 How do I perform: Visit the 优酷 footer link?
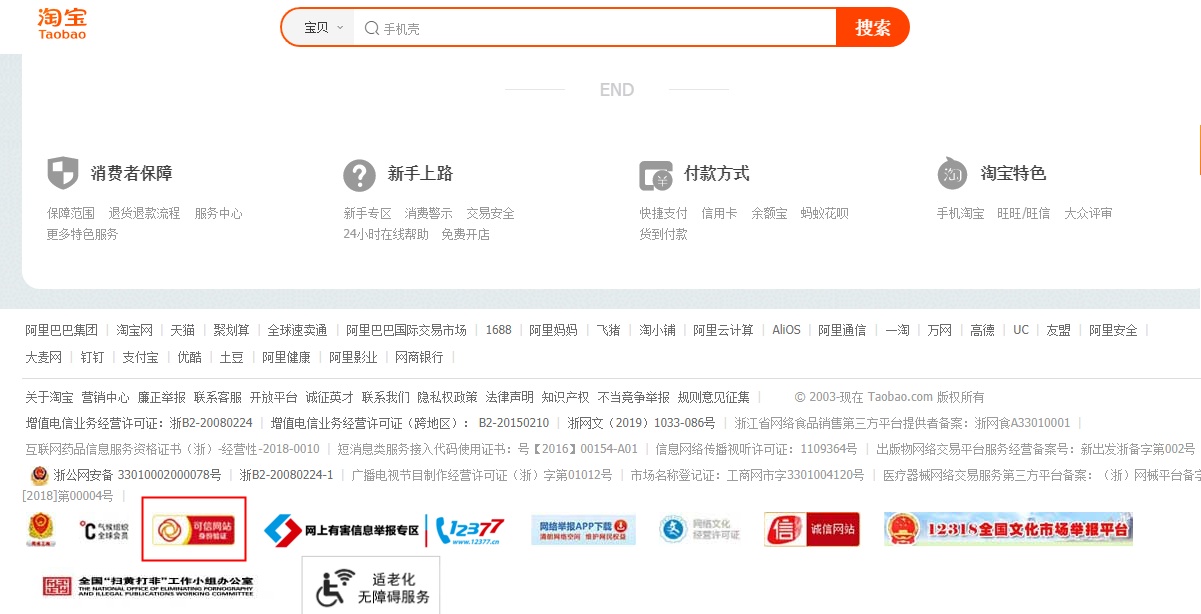189,357
